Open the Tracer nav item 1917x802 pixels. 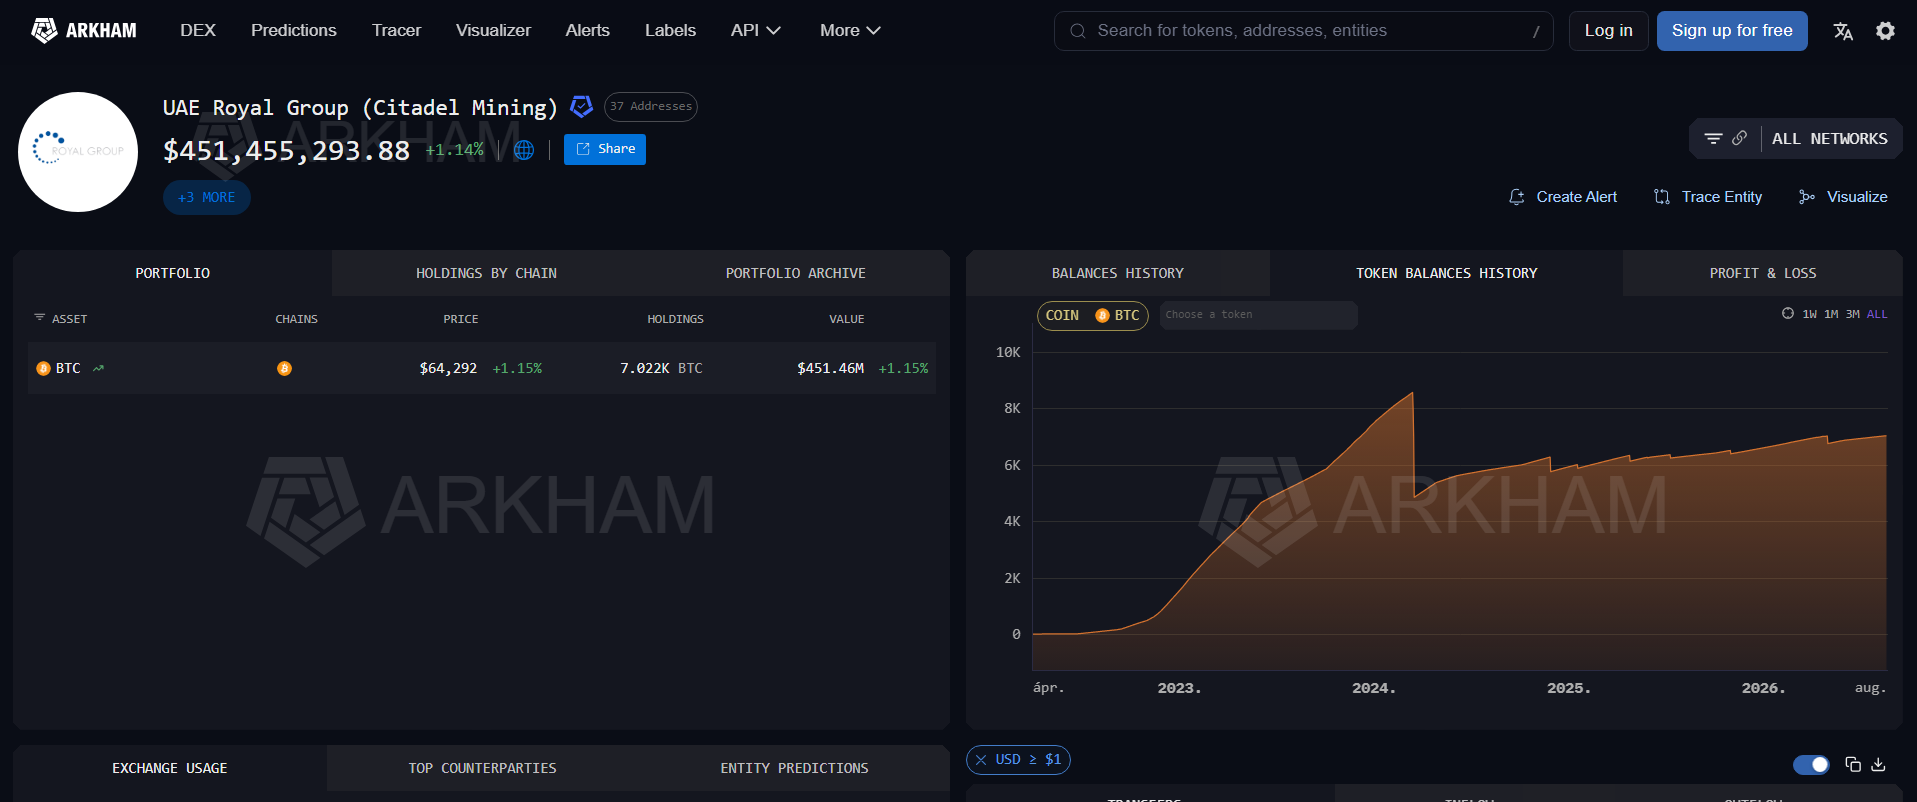396,31
